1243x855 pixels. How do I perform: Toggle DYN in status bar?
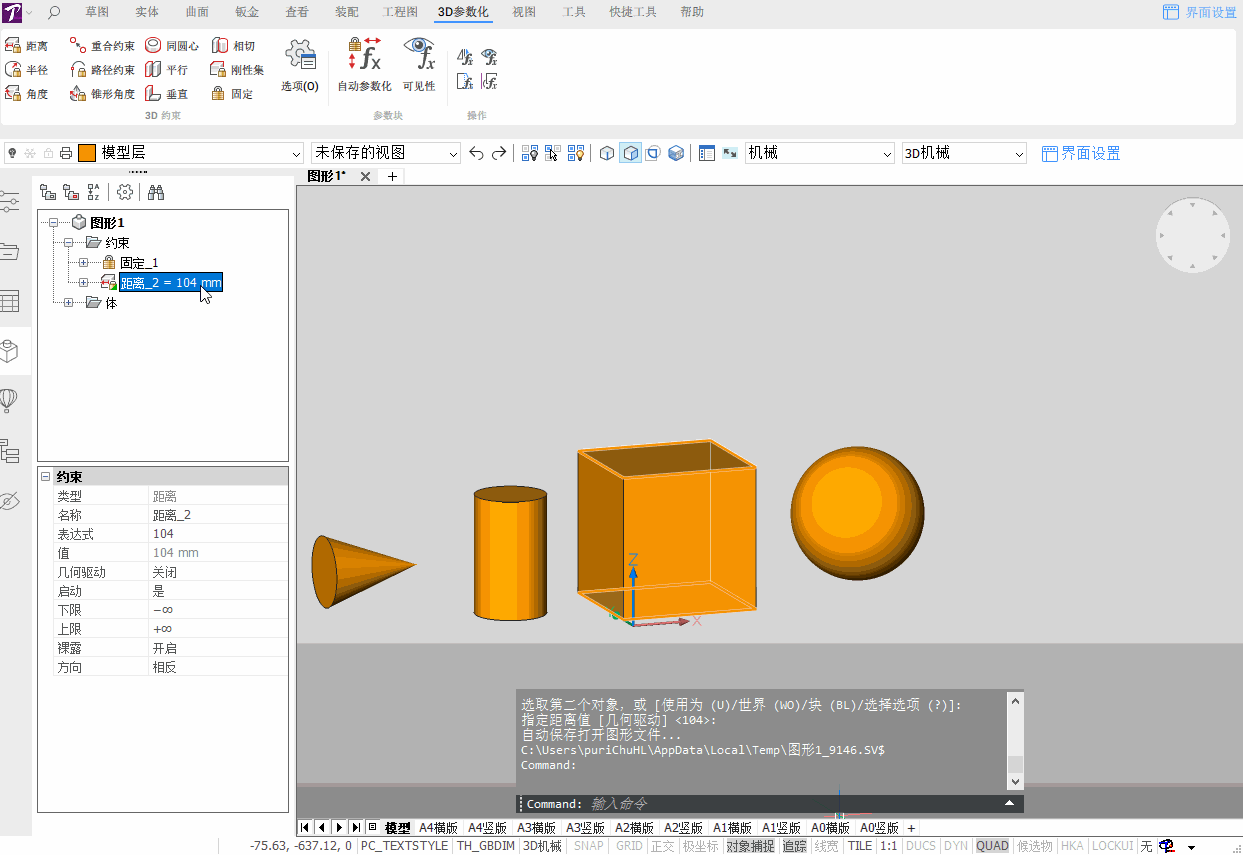[x=956, y=846]
